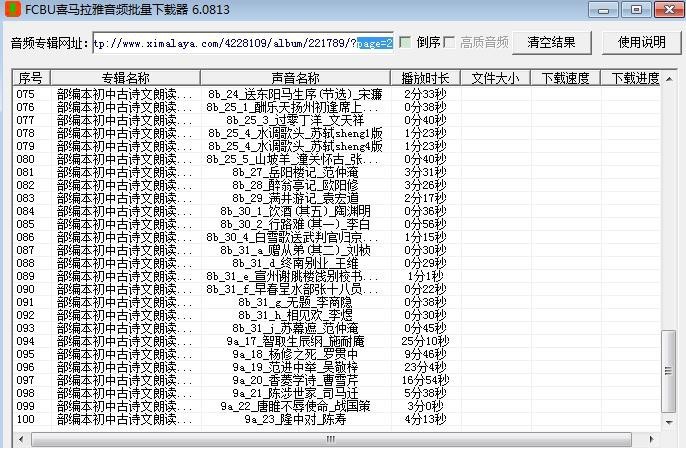Image resolution: width=686 pixels, height=471 pixels.
Task: Click the 清空结果 button
Action: click(x=552, y=42)
